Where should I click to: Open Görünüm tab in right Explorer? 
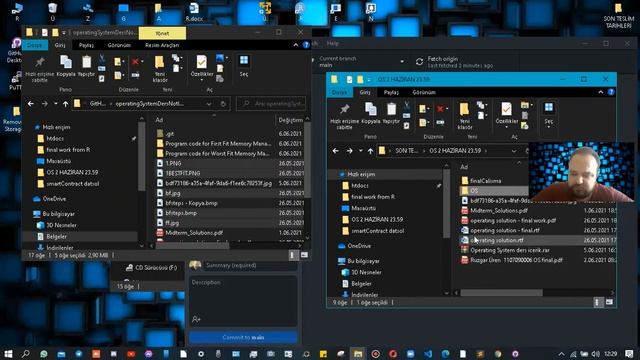[424, 93]
